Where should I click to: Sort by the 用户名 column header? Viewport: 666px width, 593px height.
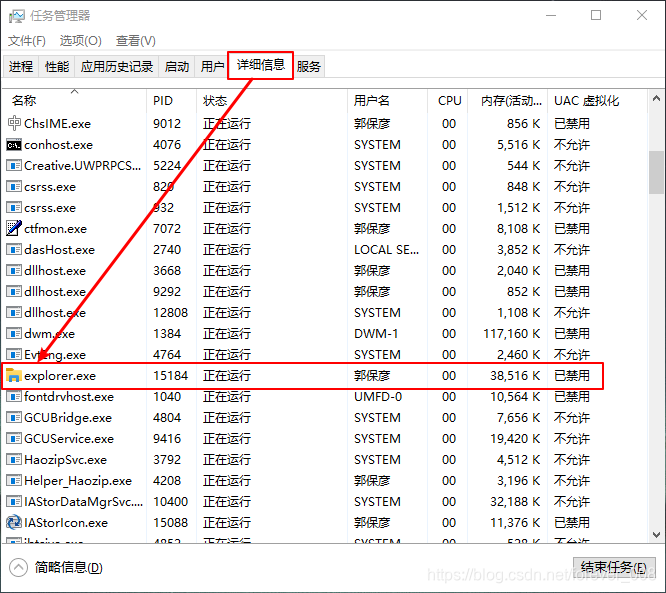387,101
